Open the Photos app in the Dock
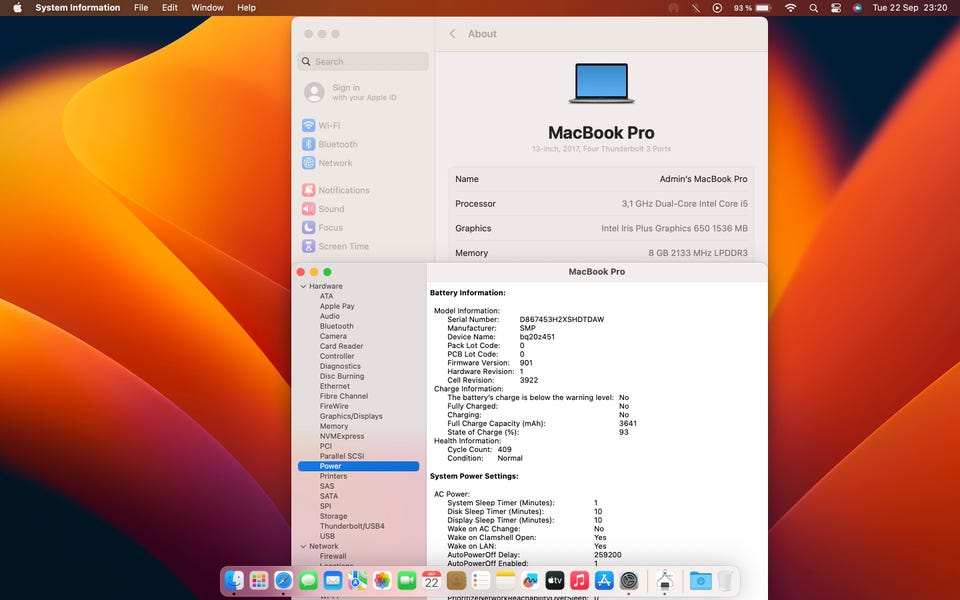Viewport: 960px width, 600px height. (382, 580)
